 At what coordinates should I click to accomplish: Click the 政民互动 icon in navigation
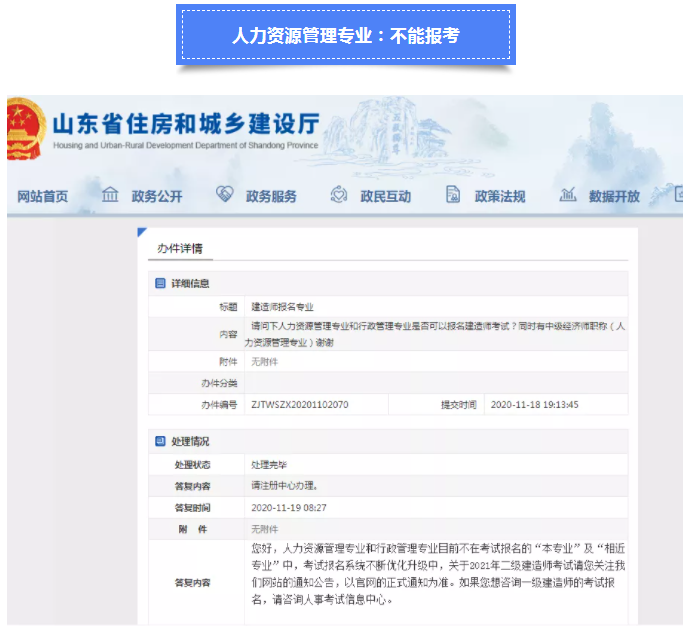339,194
